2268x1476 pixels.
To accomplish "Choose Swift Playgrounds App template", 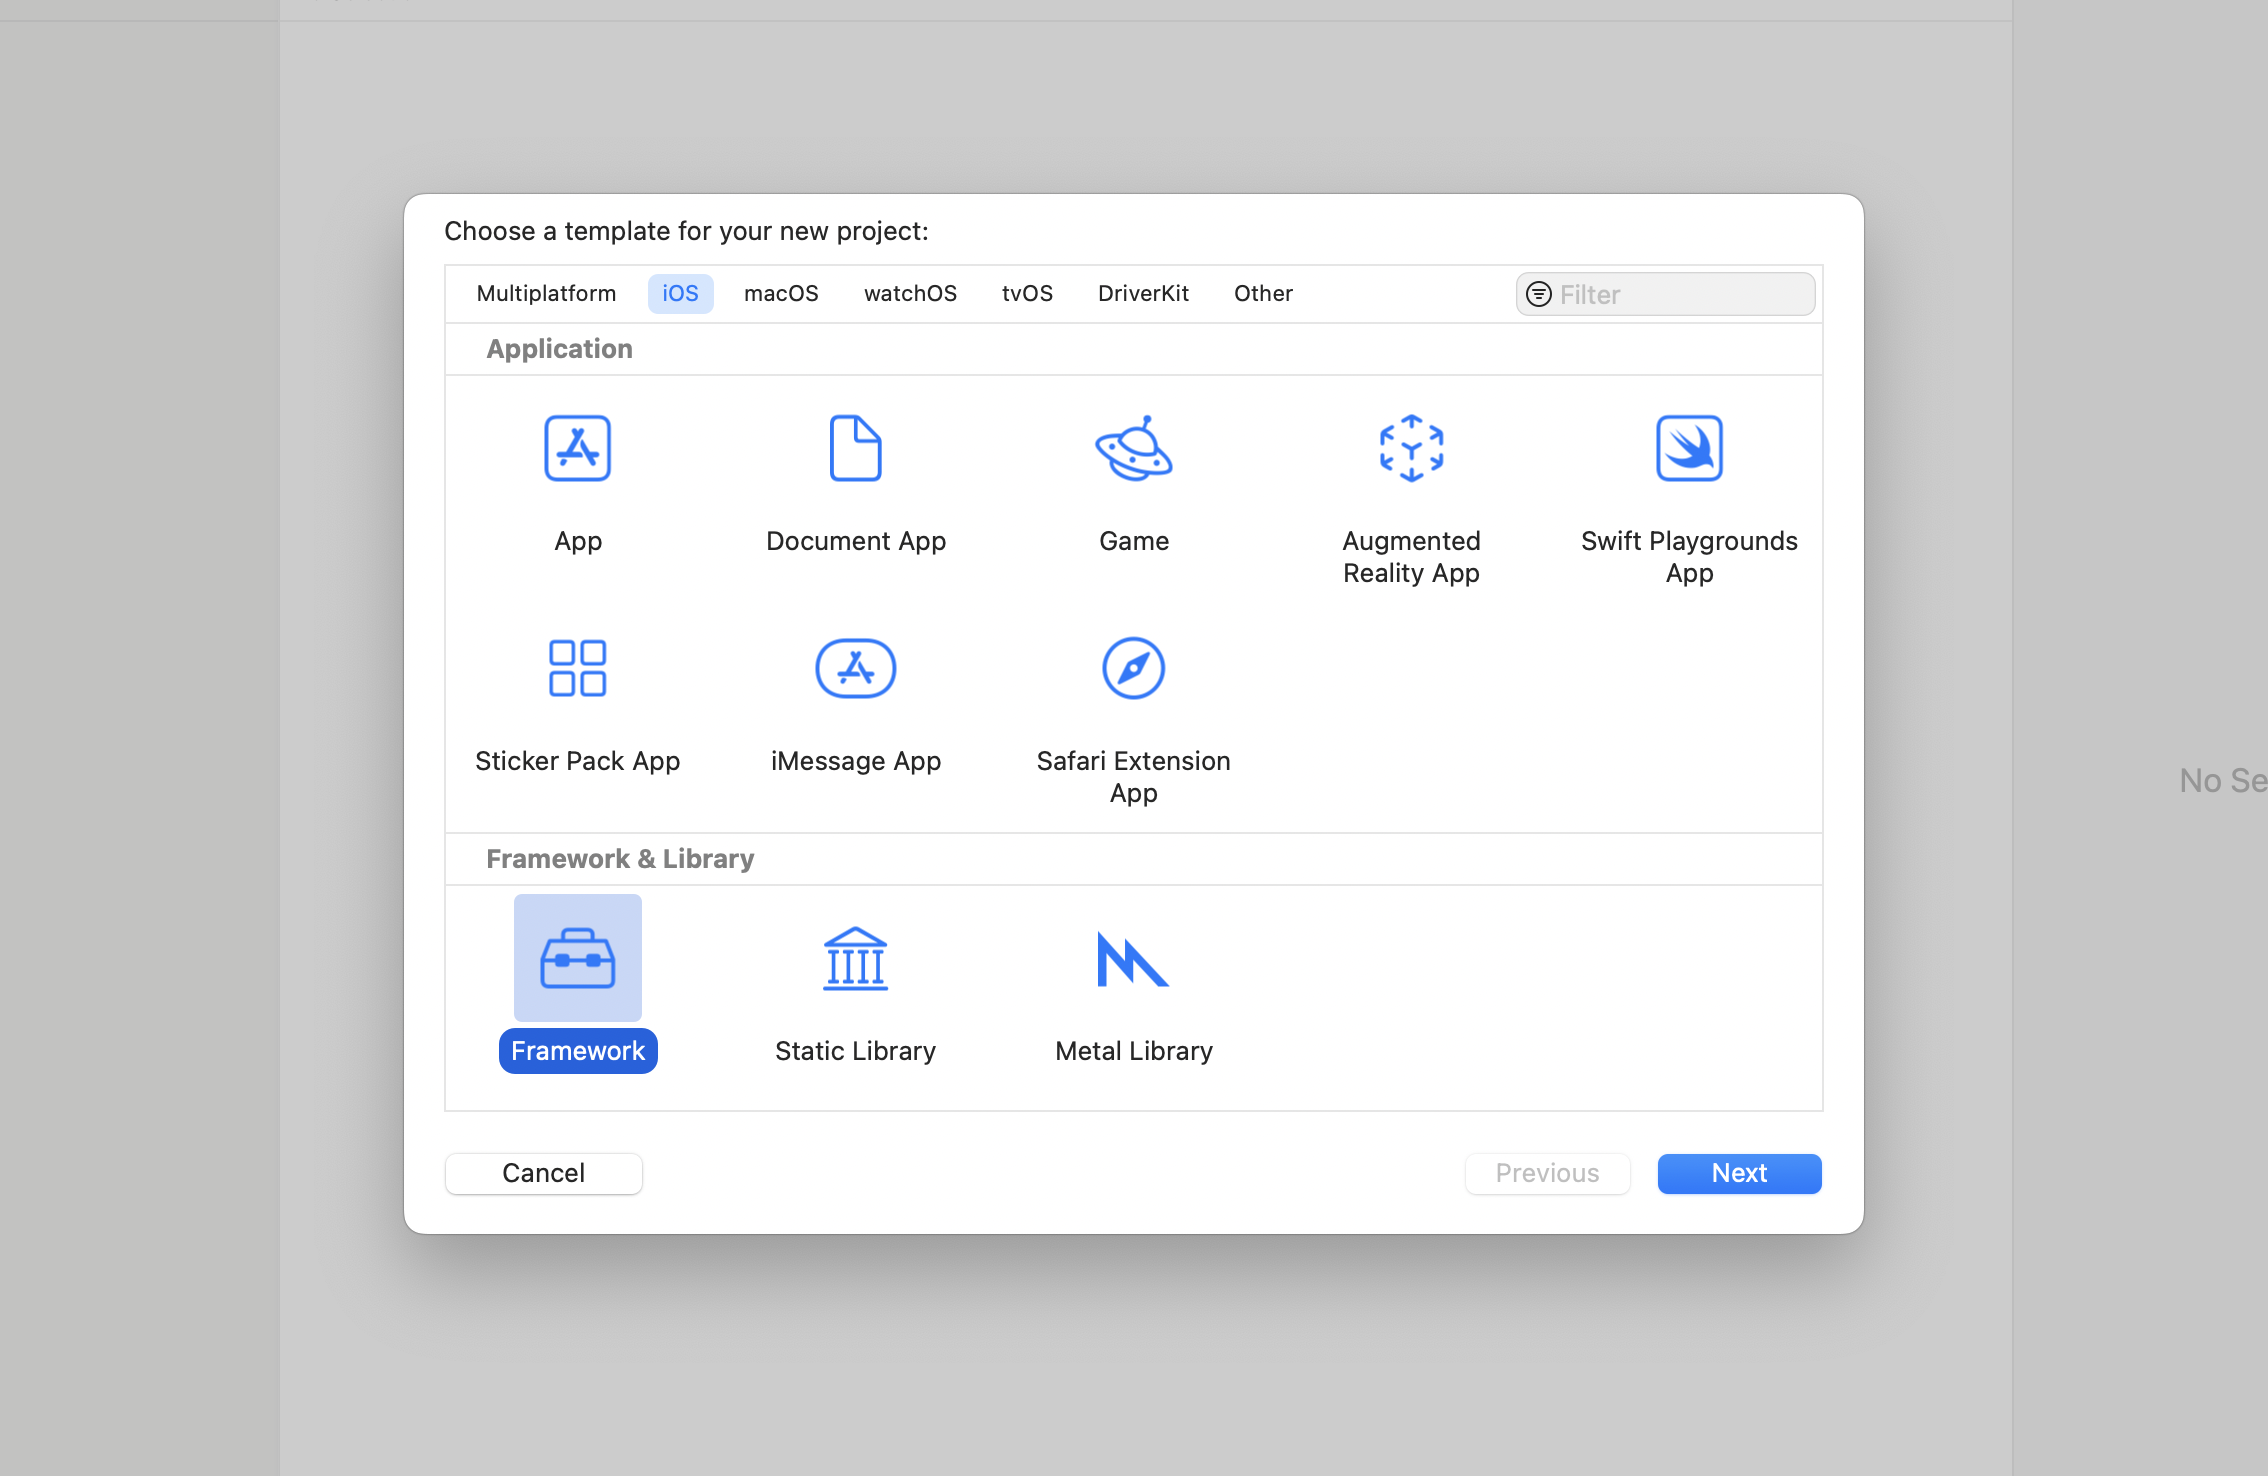I will [x=1689, y=449].
